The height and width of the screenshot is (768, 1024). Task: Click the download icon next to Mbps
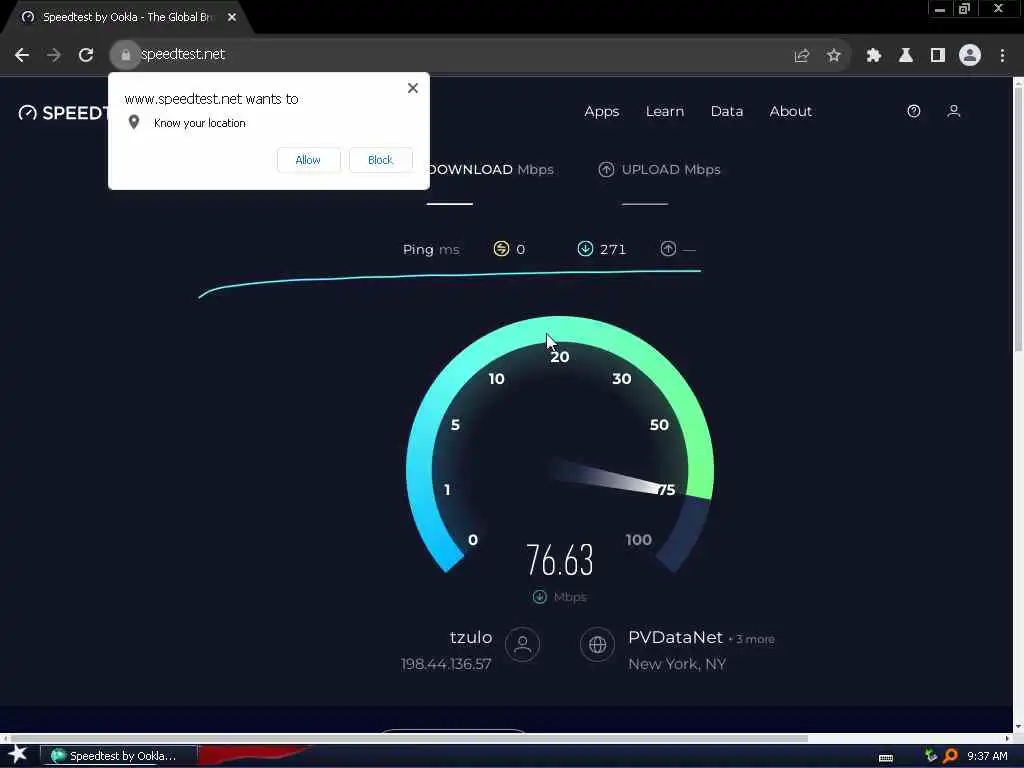(x=539, y=597)
